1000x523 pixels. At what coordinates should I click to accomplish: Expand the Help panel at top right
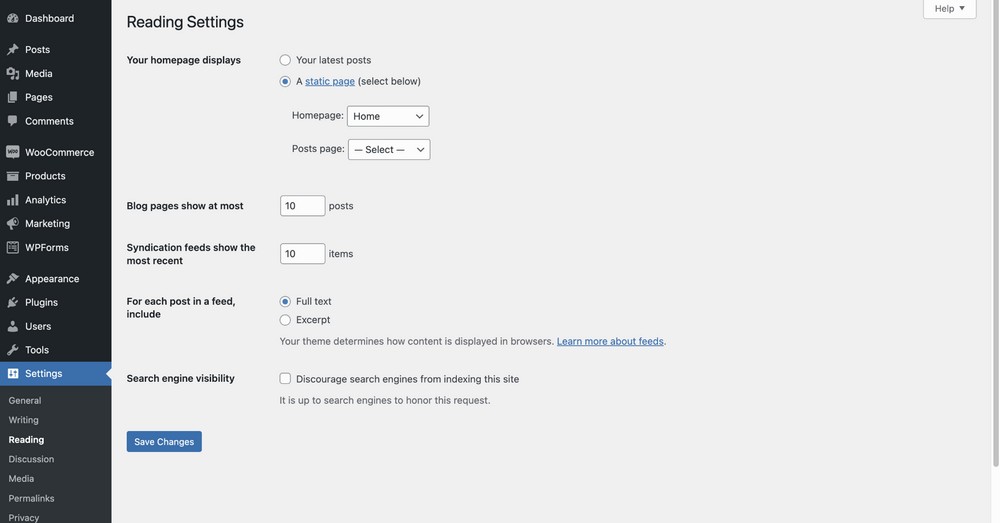(949, 9)
